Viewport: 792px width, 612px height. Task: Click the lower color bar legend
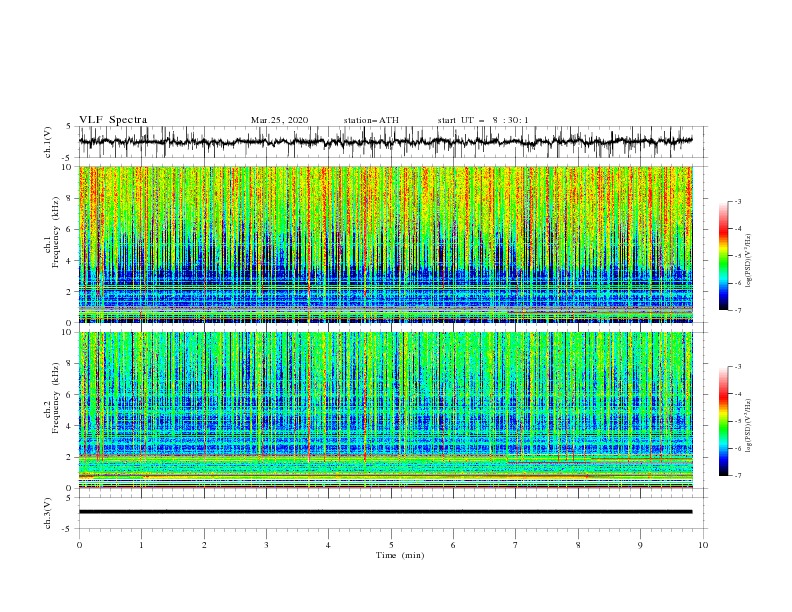click(x=723, y=421)
